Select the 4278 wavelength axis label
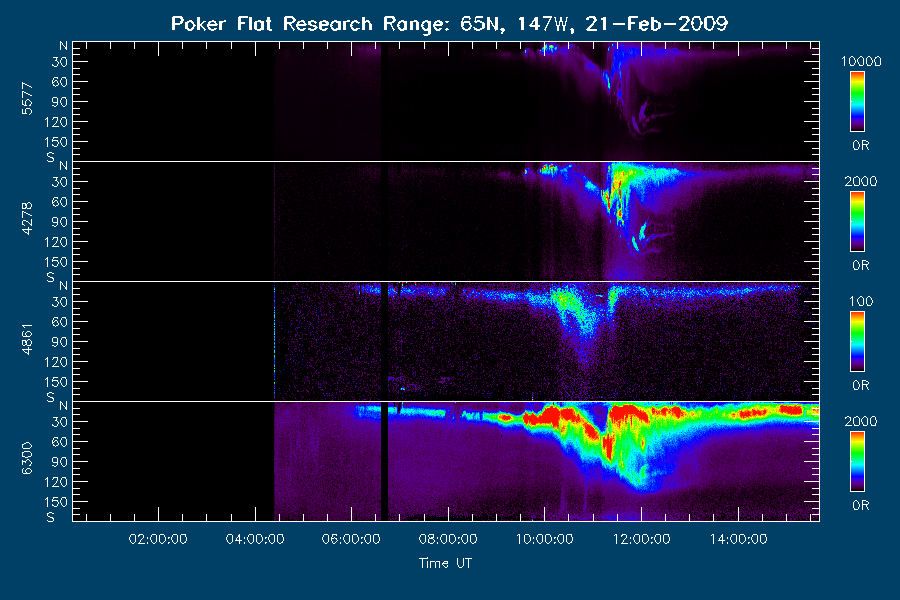This screenshot has height=600, width=900. (27, 219)
